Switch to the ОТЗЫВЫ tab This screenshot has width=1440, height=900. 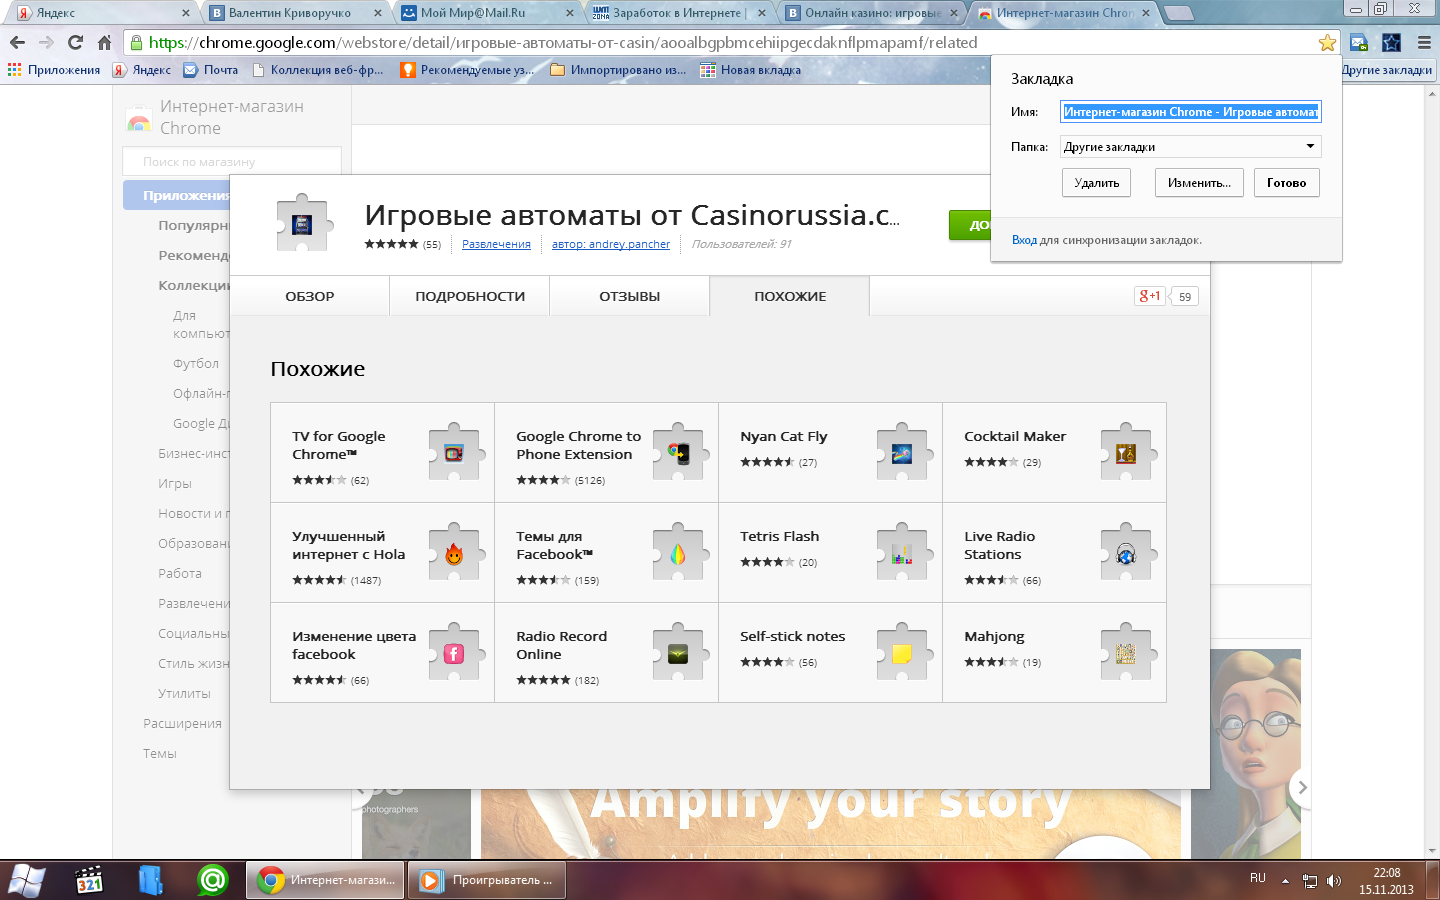click(630, 296)
